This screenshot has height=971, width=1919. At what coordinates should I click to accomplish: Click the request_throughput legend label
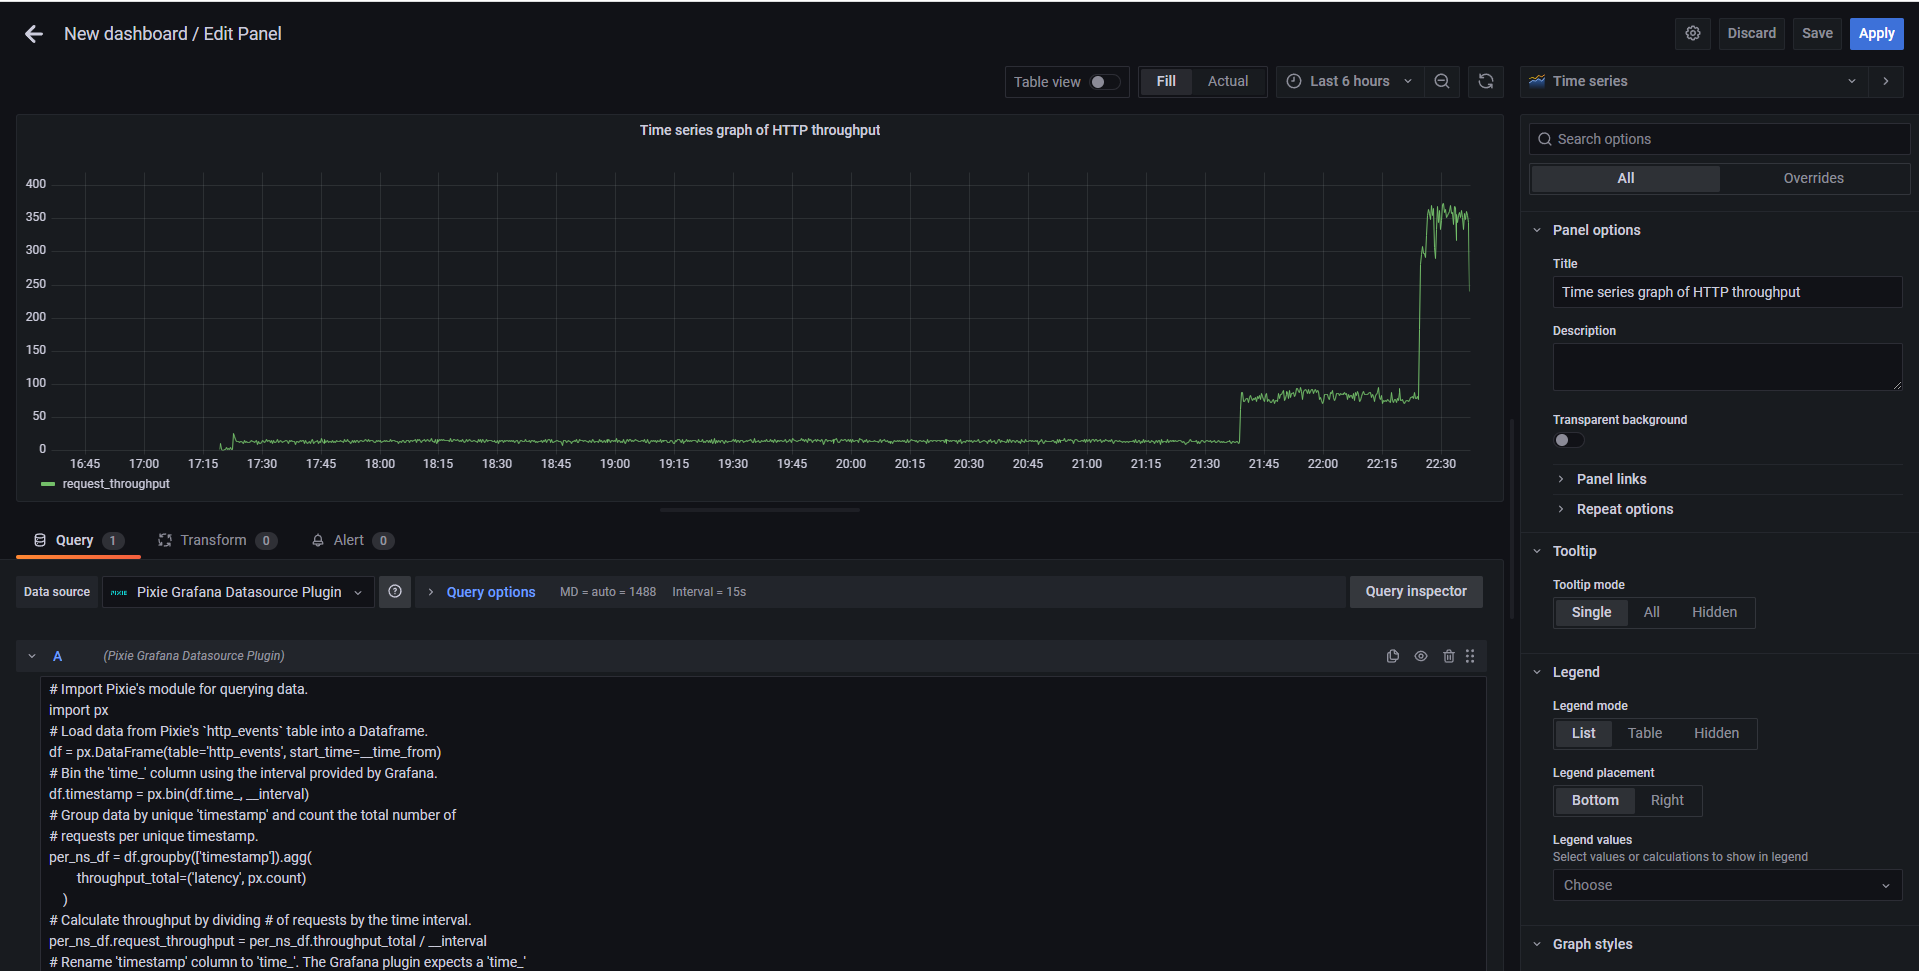tap(116, 484)
